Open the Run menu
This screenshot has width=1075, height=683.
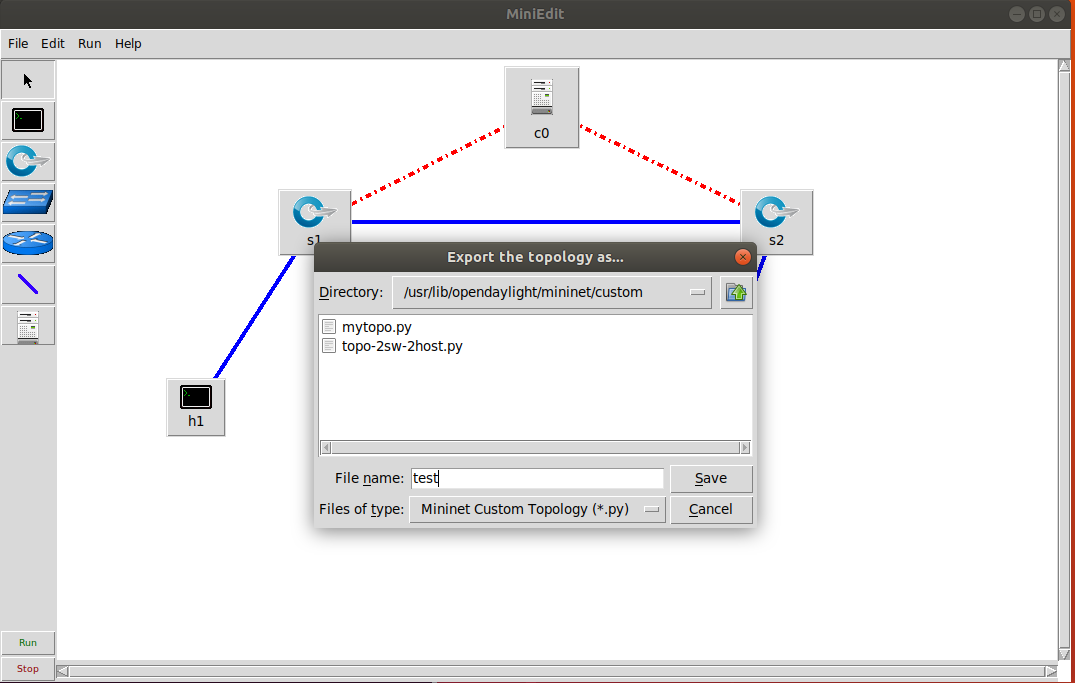coord(89,43)
